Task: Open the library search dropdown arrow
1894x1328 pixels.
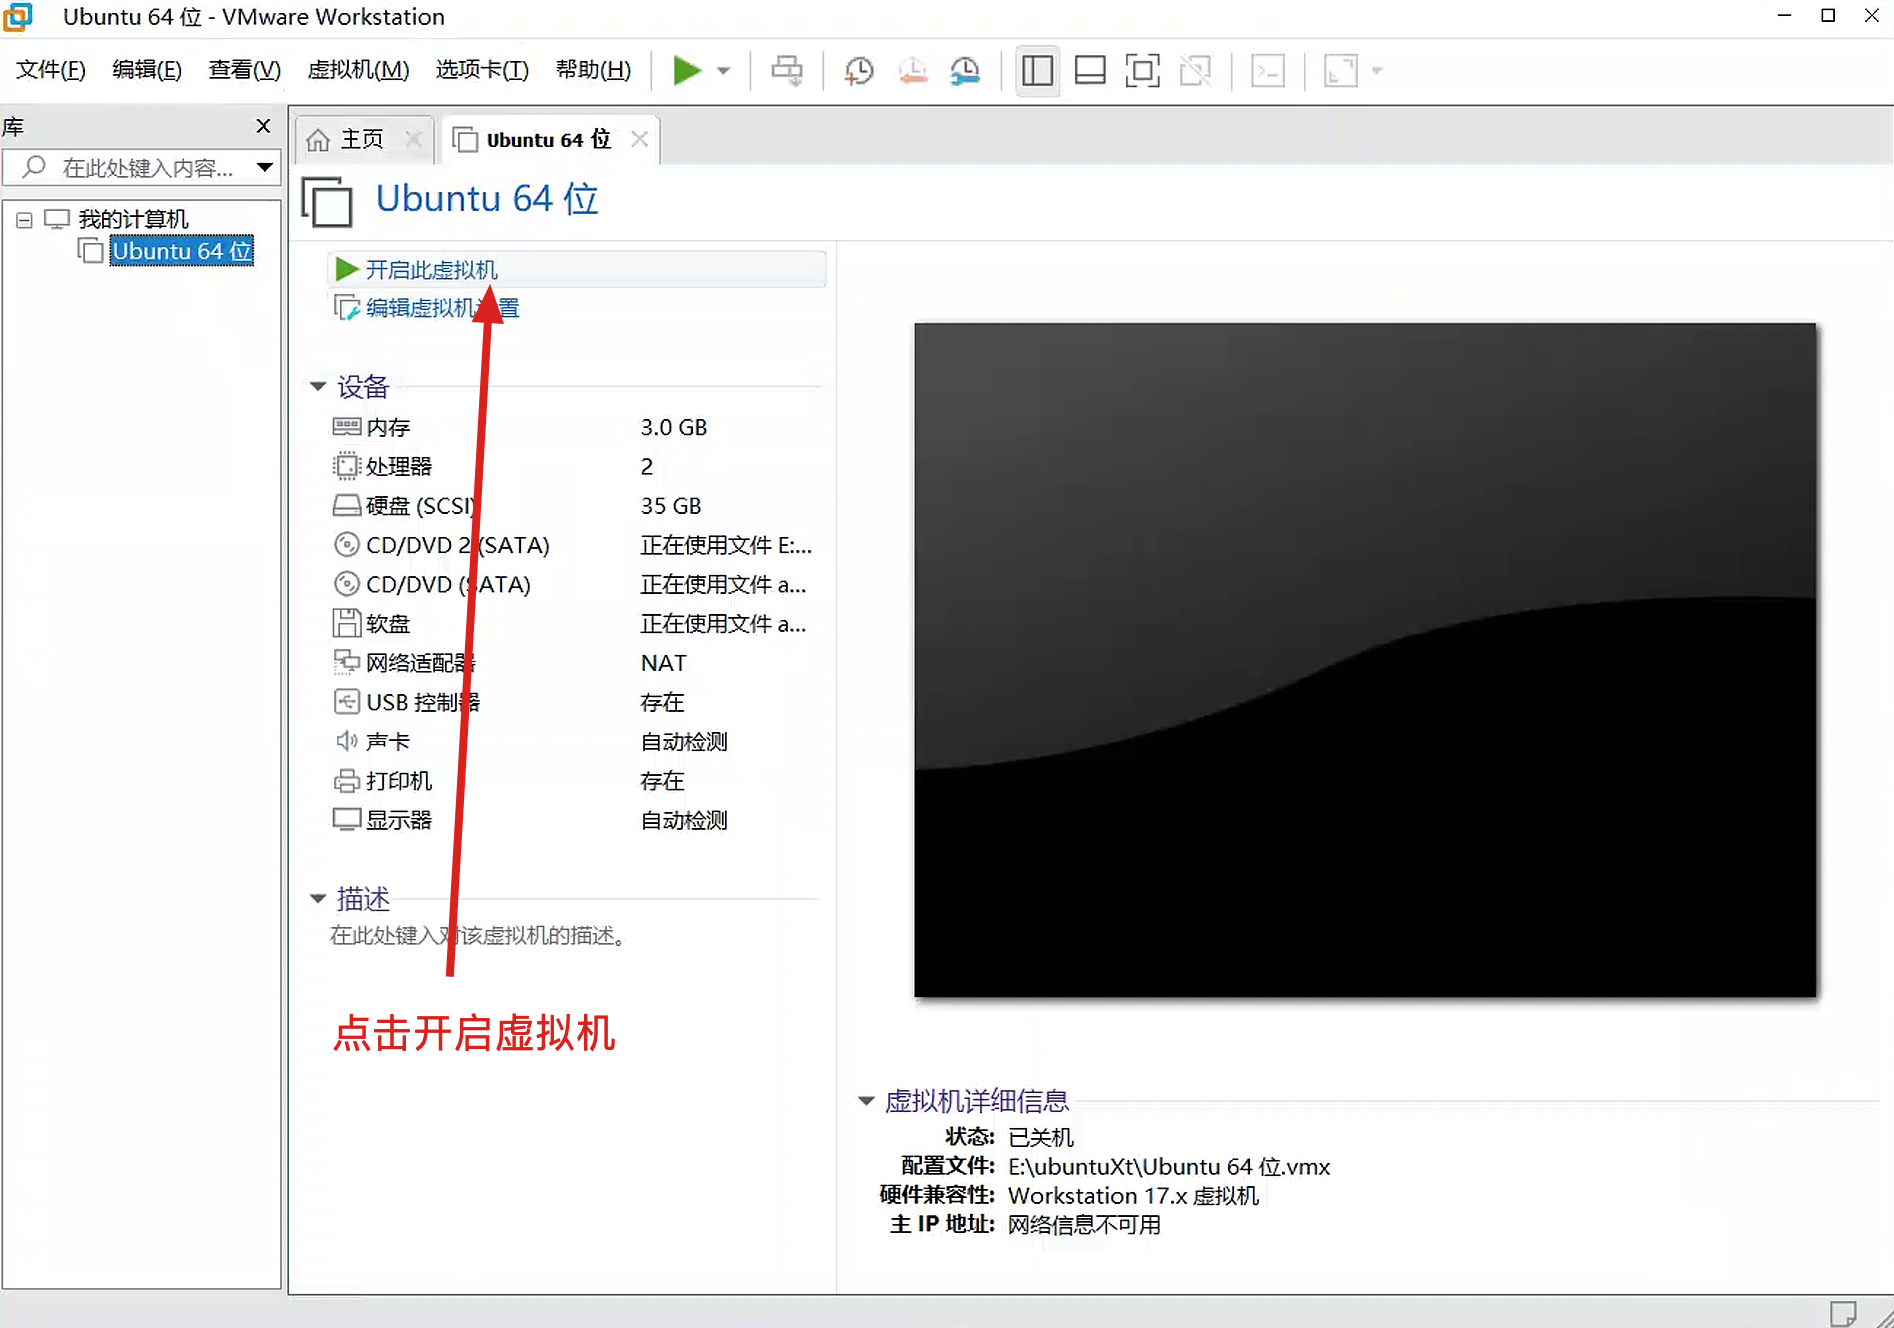Action: pos(265,167)
